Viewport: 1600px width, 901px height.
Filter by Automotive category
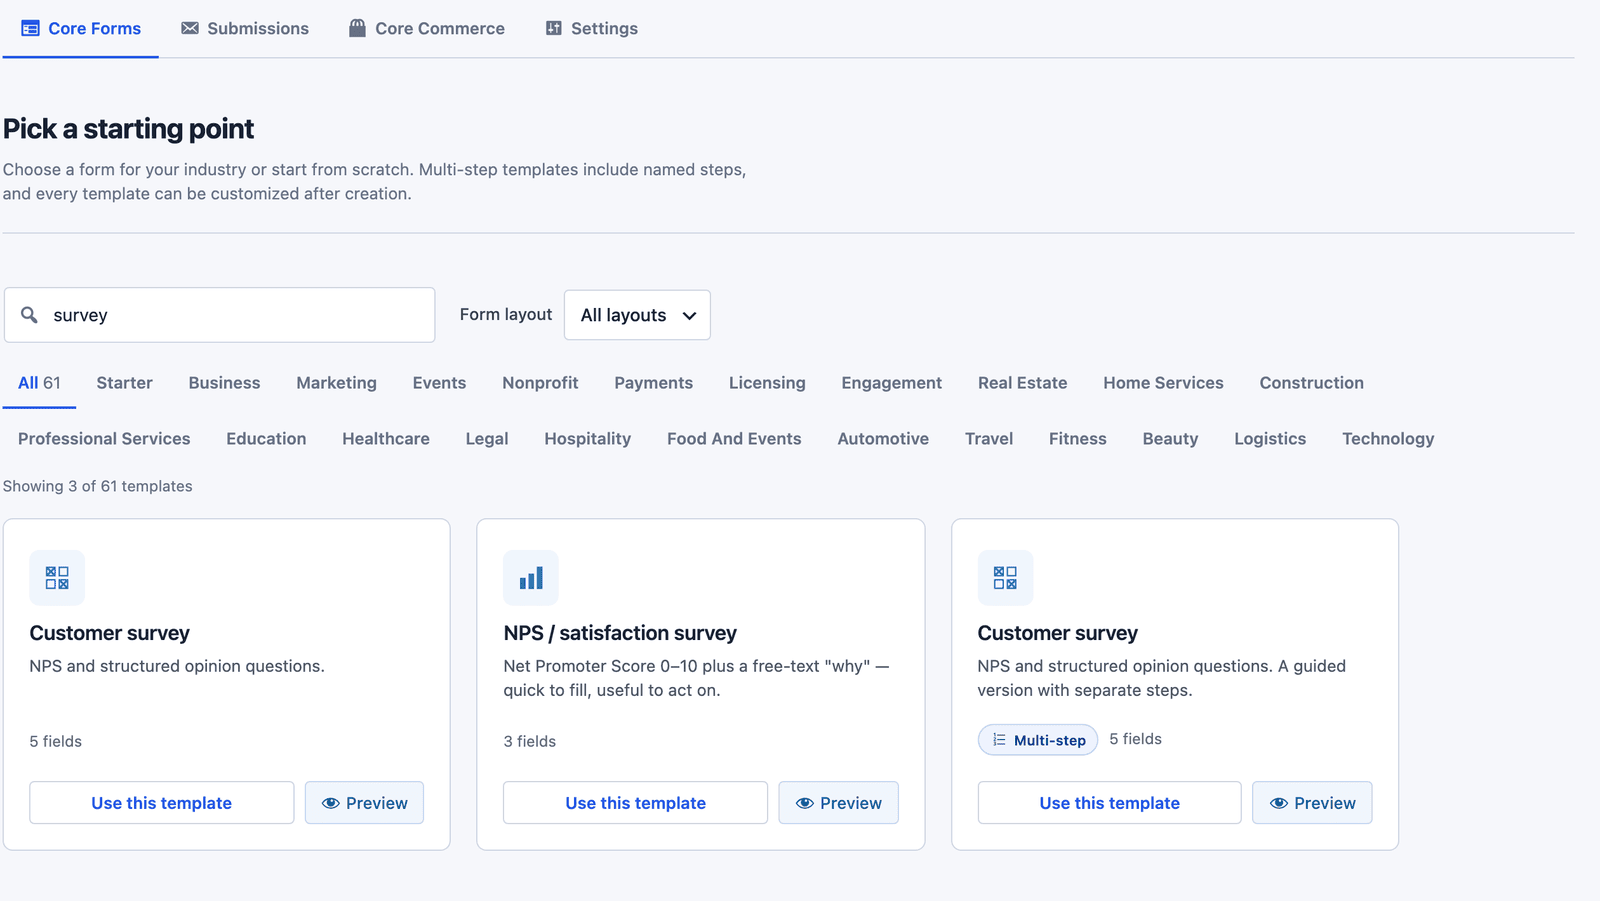click(x=883, y=439)
